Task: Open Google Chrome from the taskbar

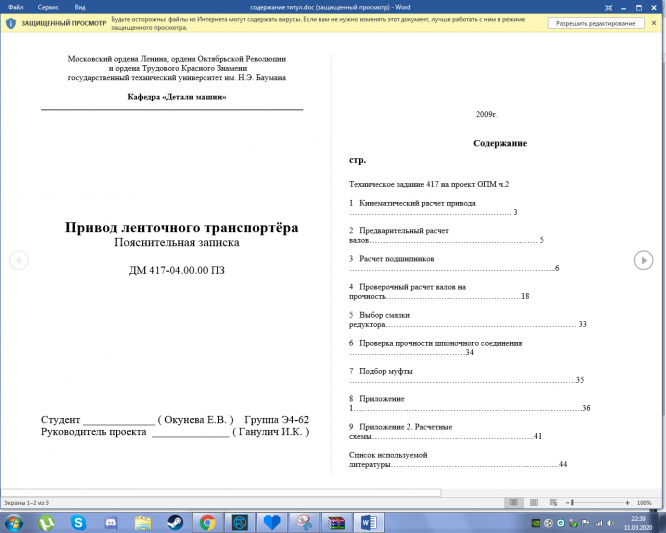Action: pyautogui.click(x=207, y=522)
